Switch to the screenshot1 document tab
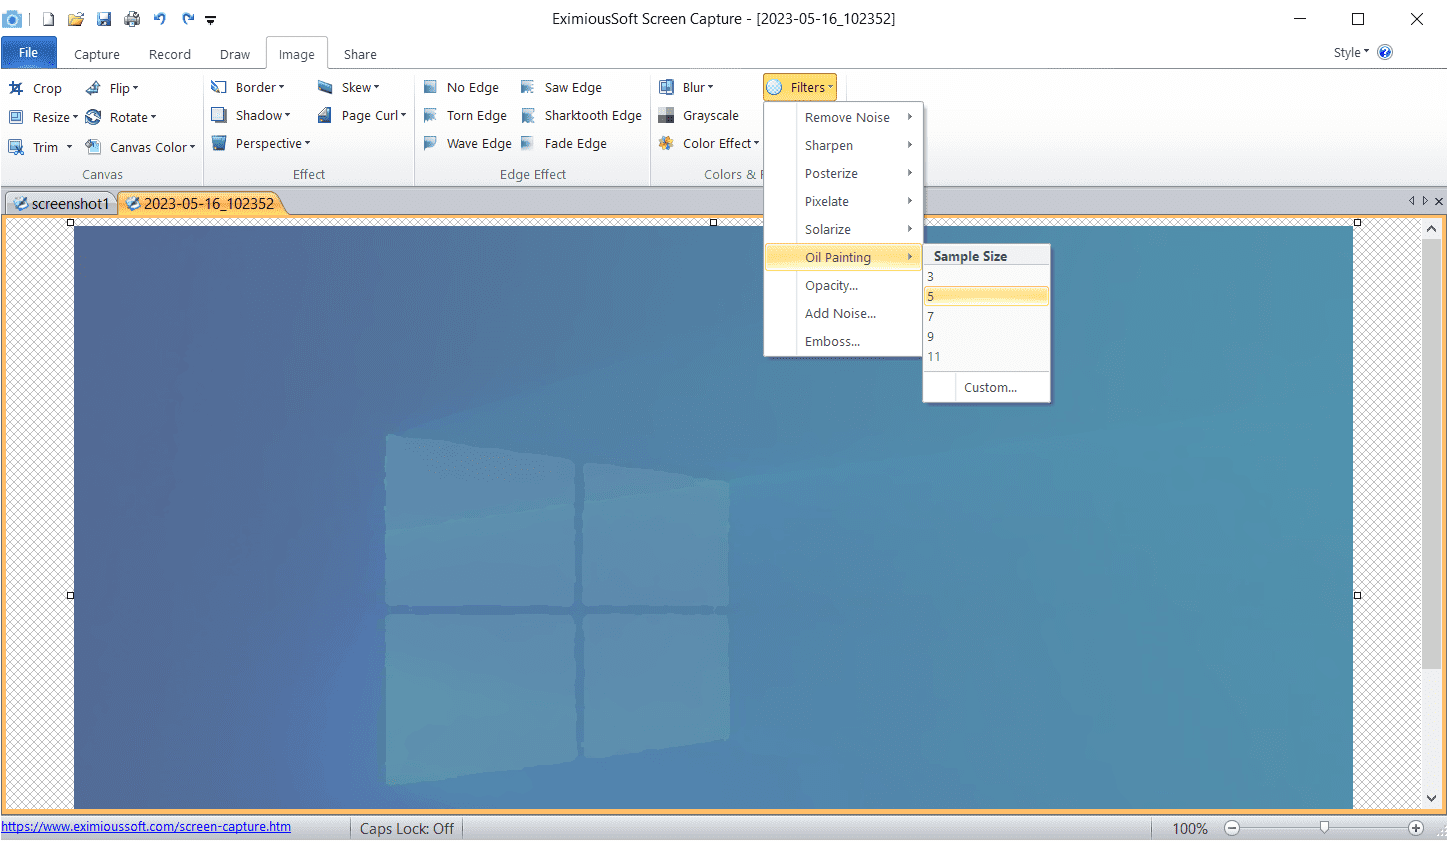This screenshot has width=1448, height=841. coord(62,203)
